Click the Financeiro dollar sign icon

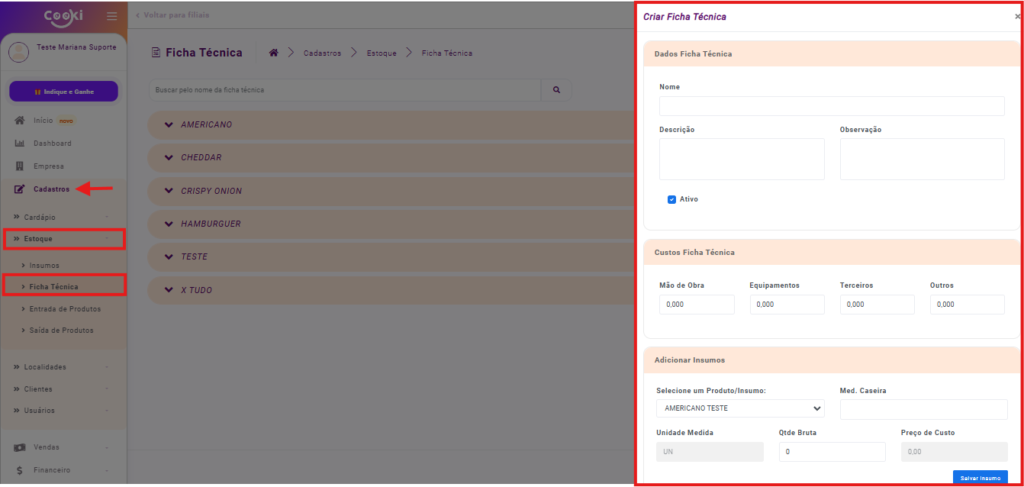pyautogui.click(x=20, y=470)
